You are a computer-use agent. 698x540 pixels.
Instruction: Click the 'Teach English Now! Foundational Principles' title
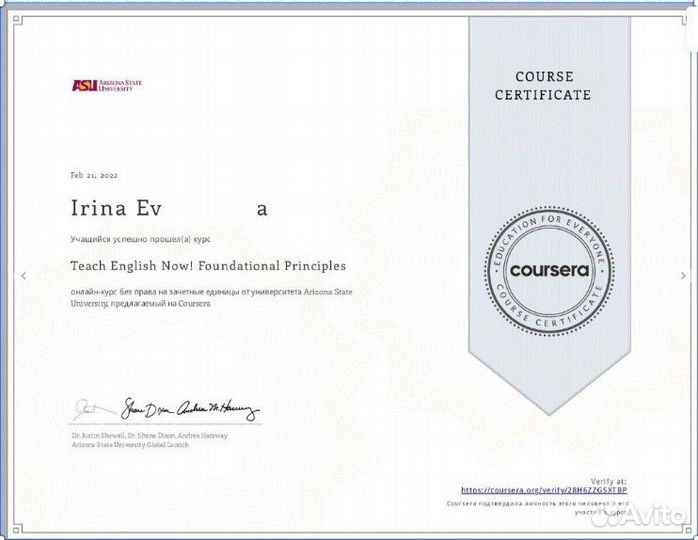(208, 266)
